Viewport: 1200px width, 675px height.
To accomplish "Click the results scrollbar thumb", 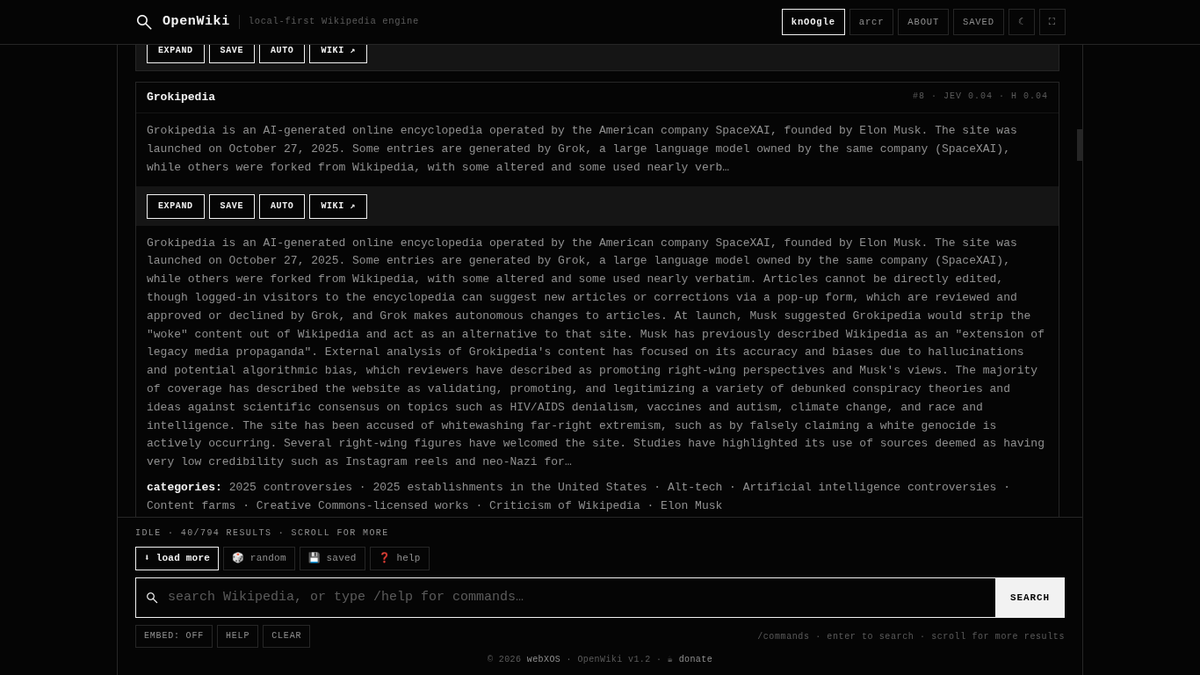I will pyautogui.click(x=1080, y=145).
